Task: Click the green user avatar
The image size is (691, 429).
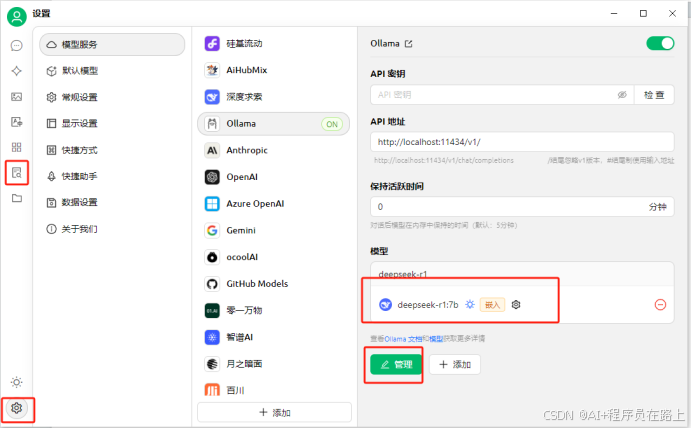Action: (x=17, y=17)
